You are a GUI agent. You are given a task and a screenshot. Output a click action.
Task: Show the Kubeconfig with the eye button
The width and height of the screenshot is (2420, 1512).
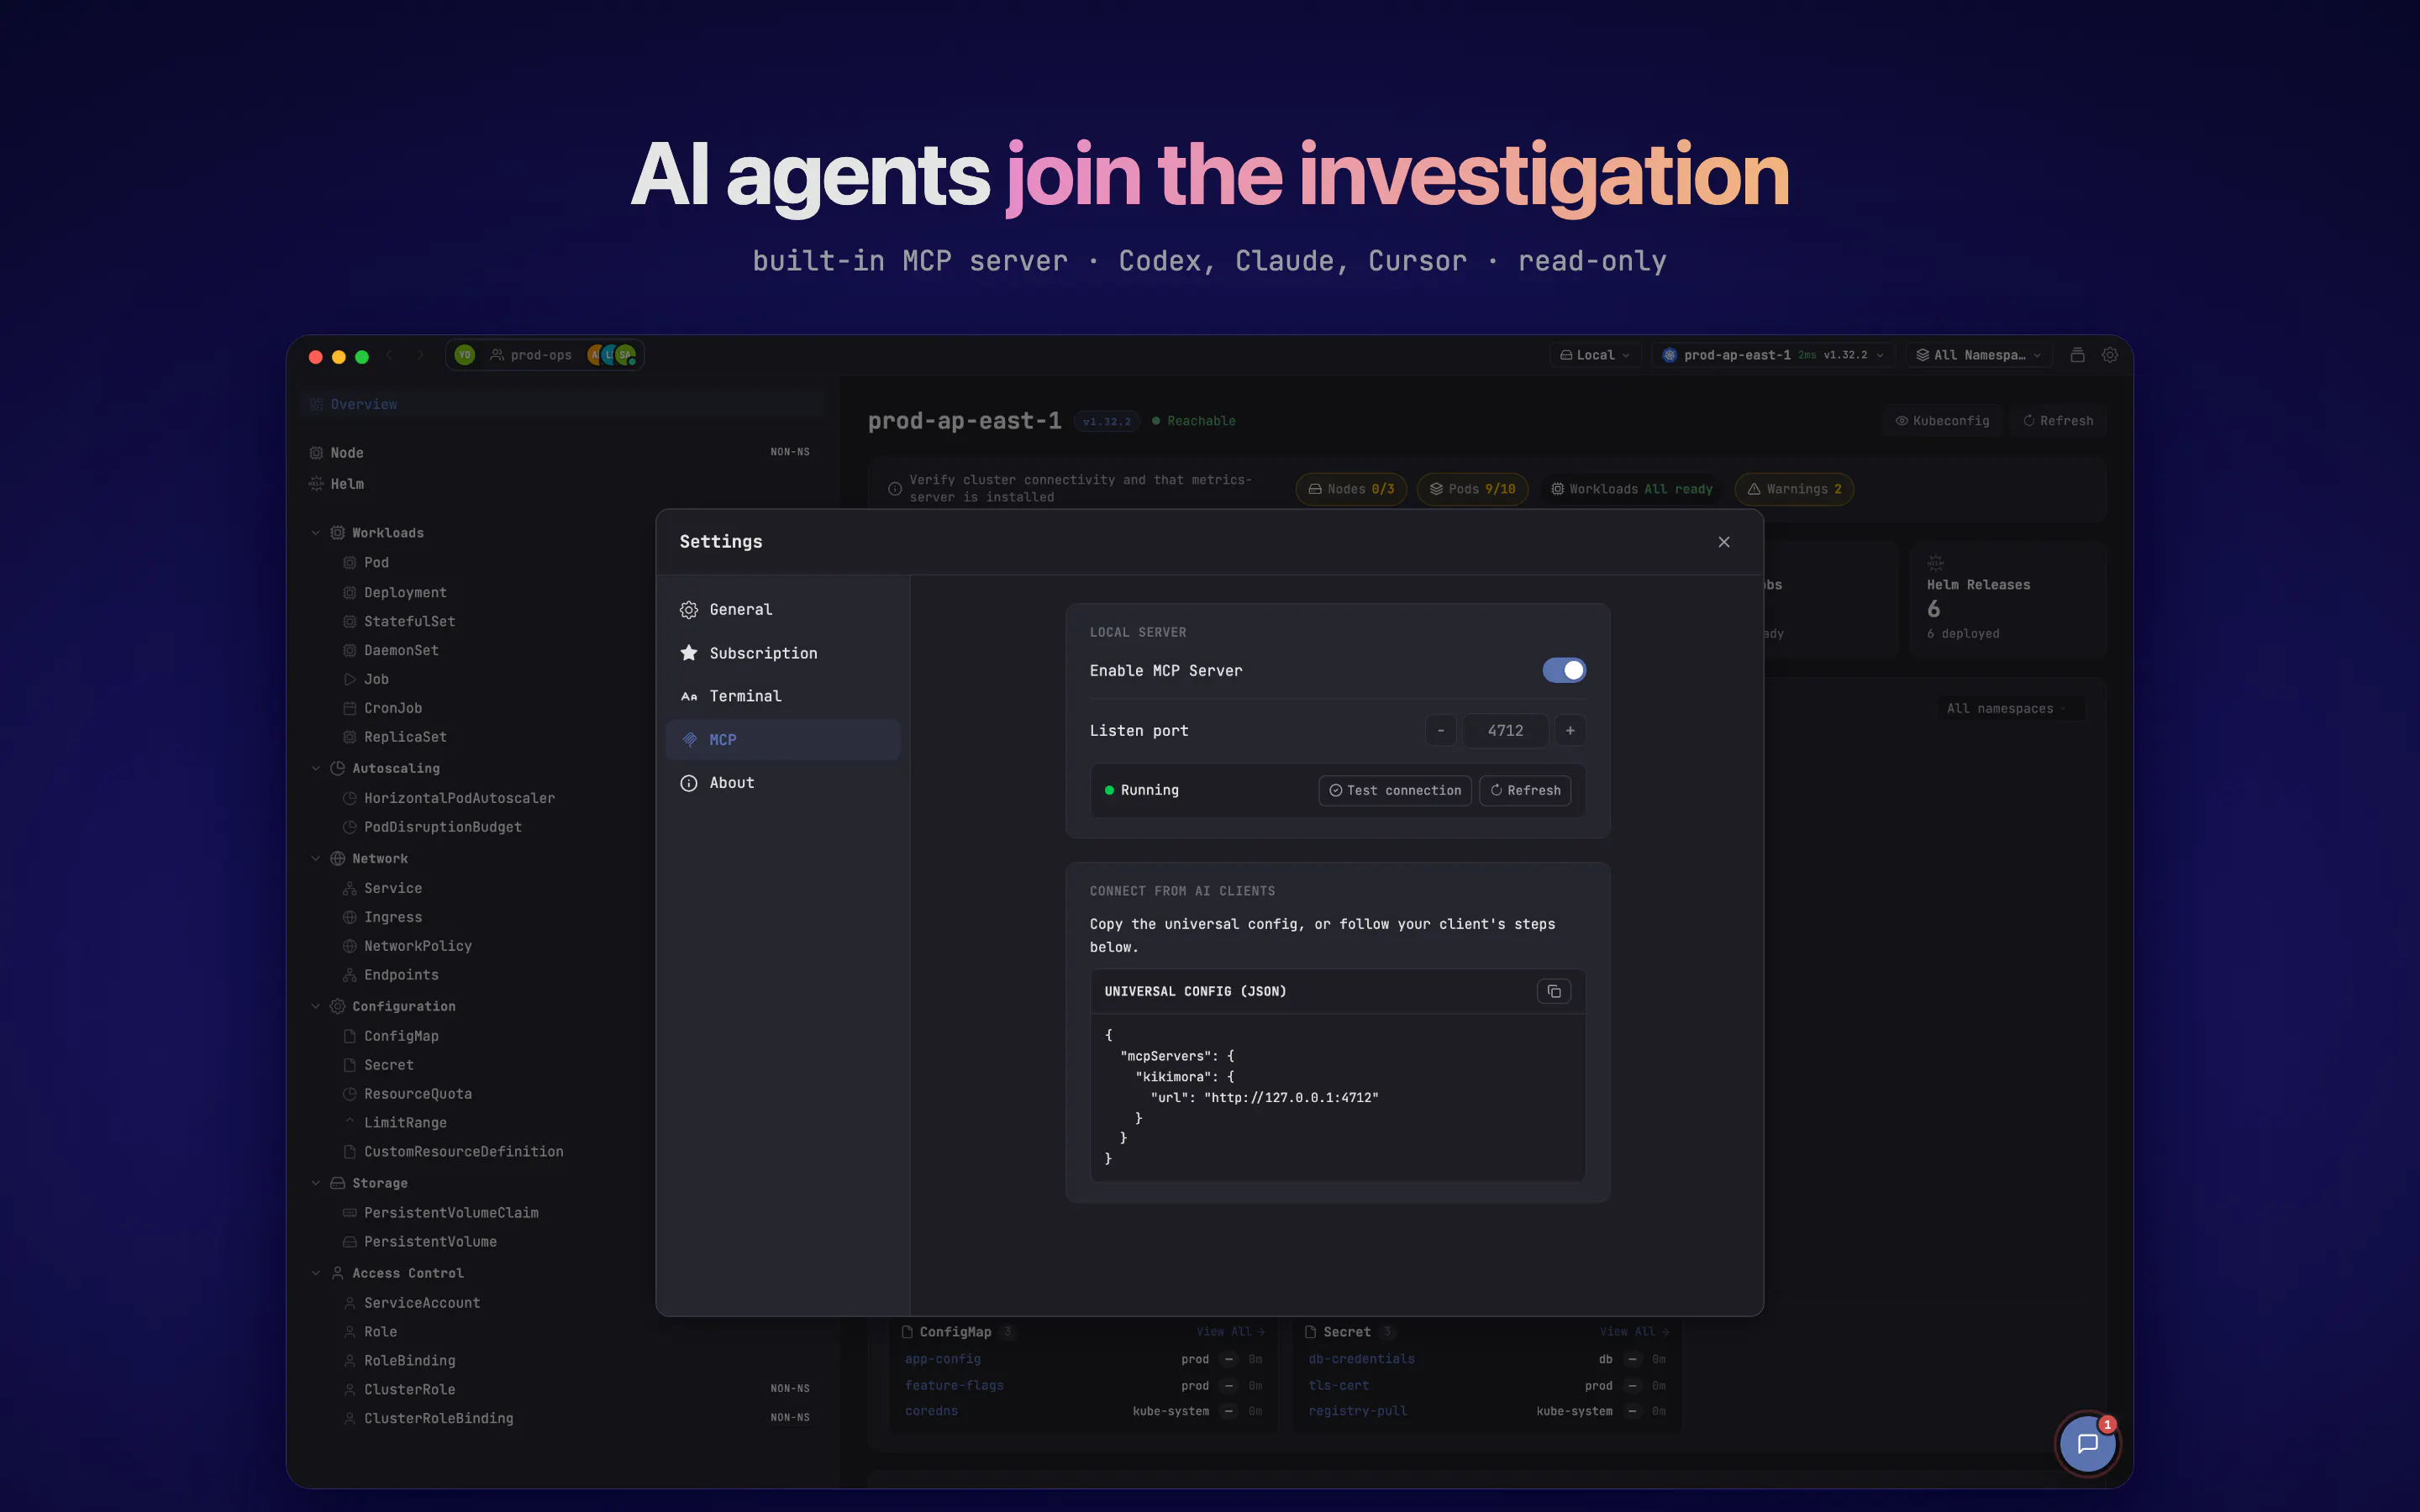[x=1942, y=421]
